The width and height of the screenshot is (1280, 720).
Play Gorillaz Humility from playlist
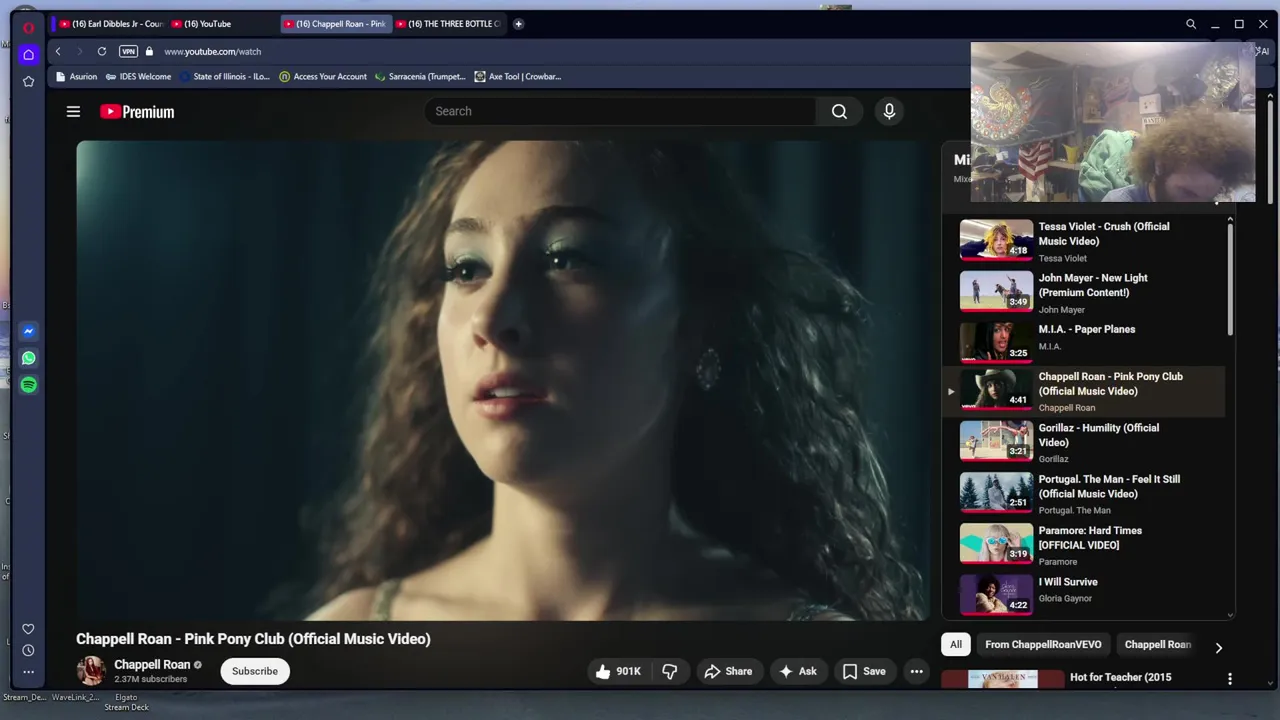pos(1085,442)
